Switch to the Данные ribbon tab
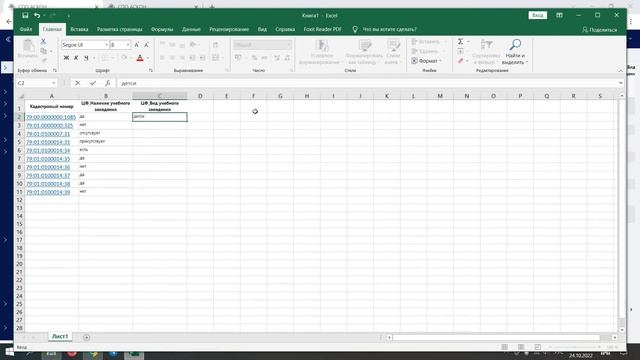Viewport: 640px width, 360px height. tap(191, 29)
